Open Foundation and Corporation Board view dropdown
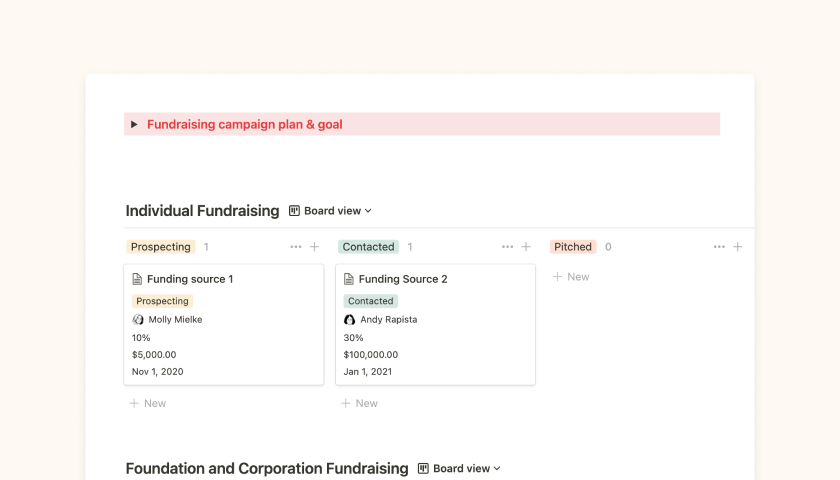 click(x=459, y=468)
